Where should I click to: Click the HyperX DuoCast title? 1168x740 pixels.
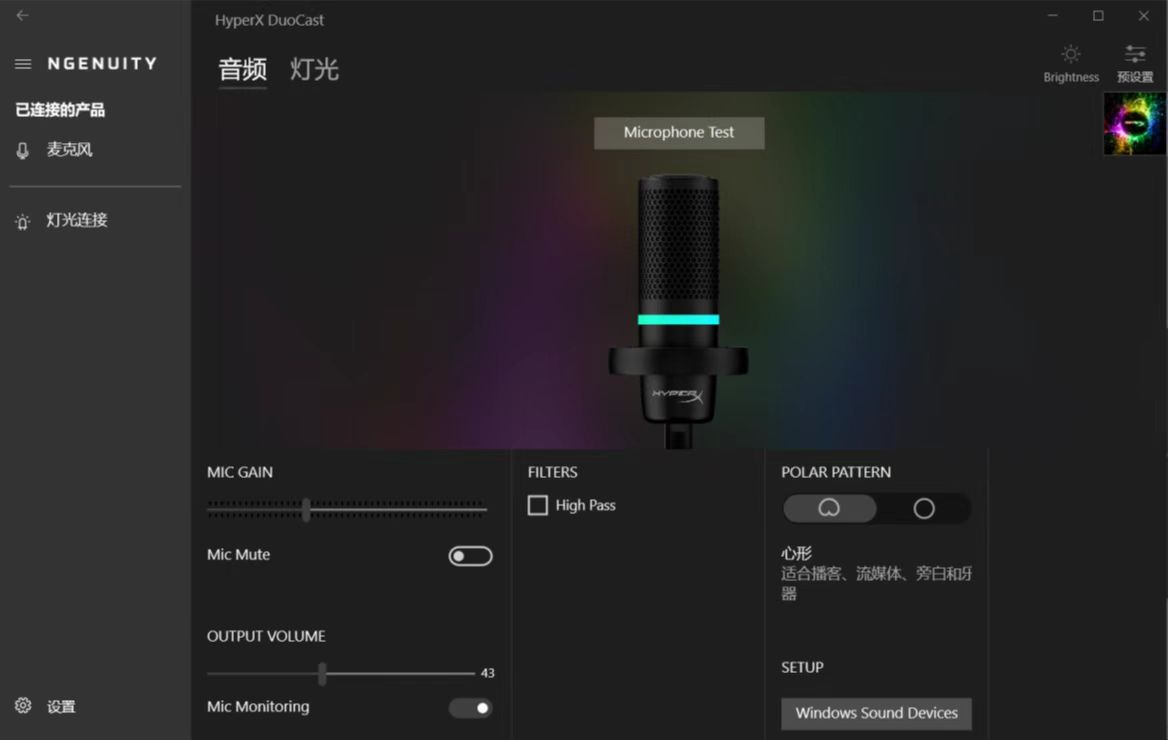[x=269, y=20]
